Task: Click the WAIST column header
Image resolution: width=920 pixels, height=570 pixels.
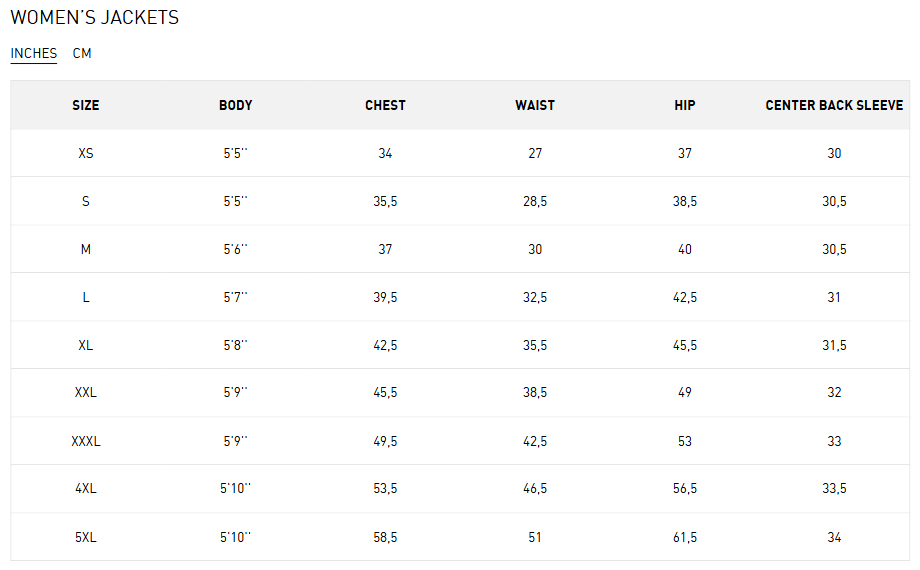Action: [x=535, y=105]
